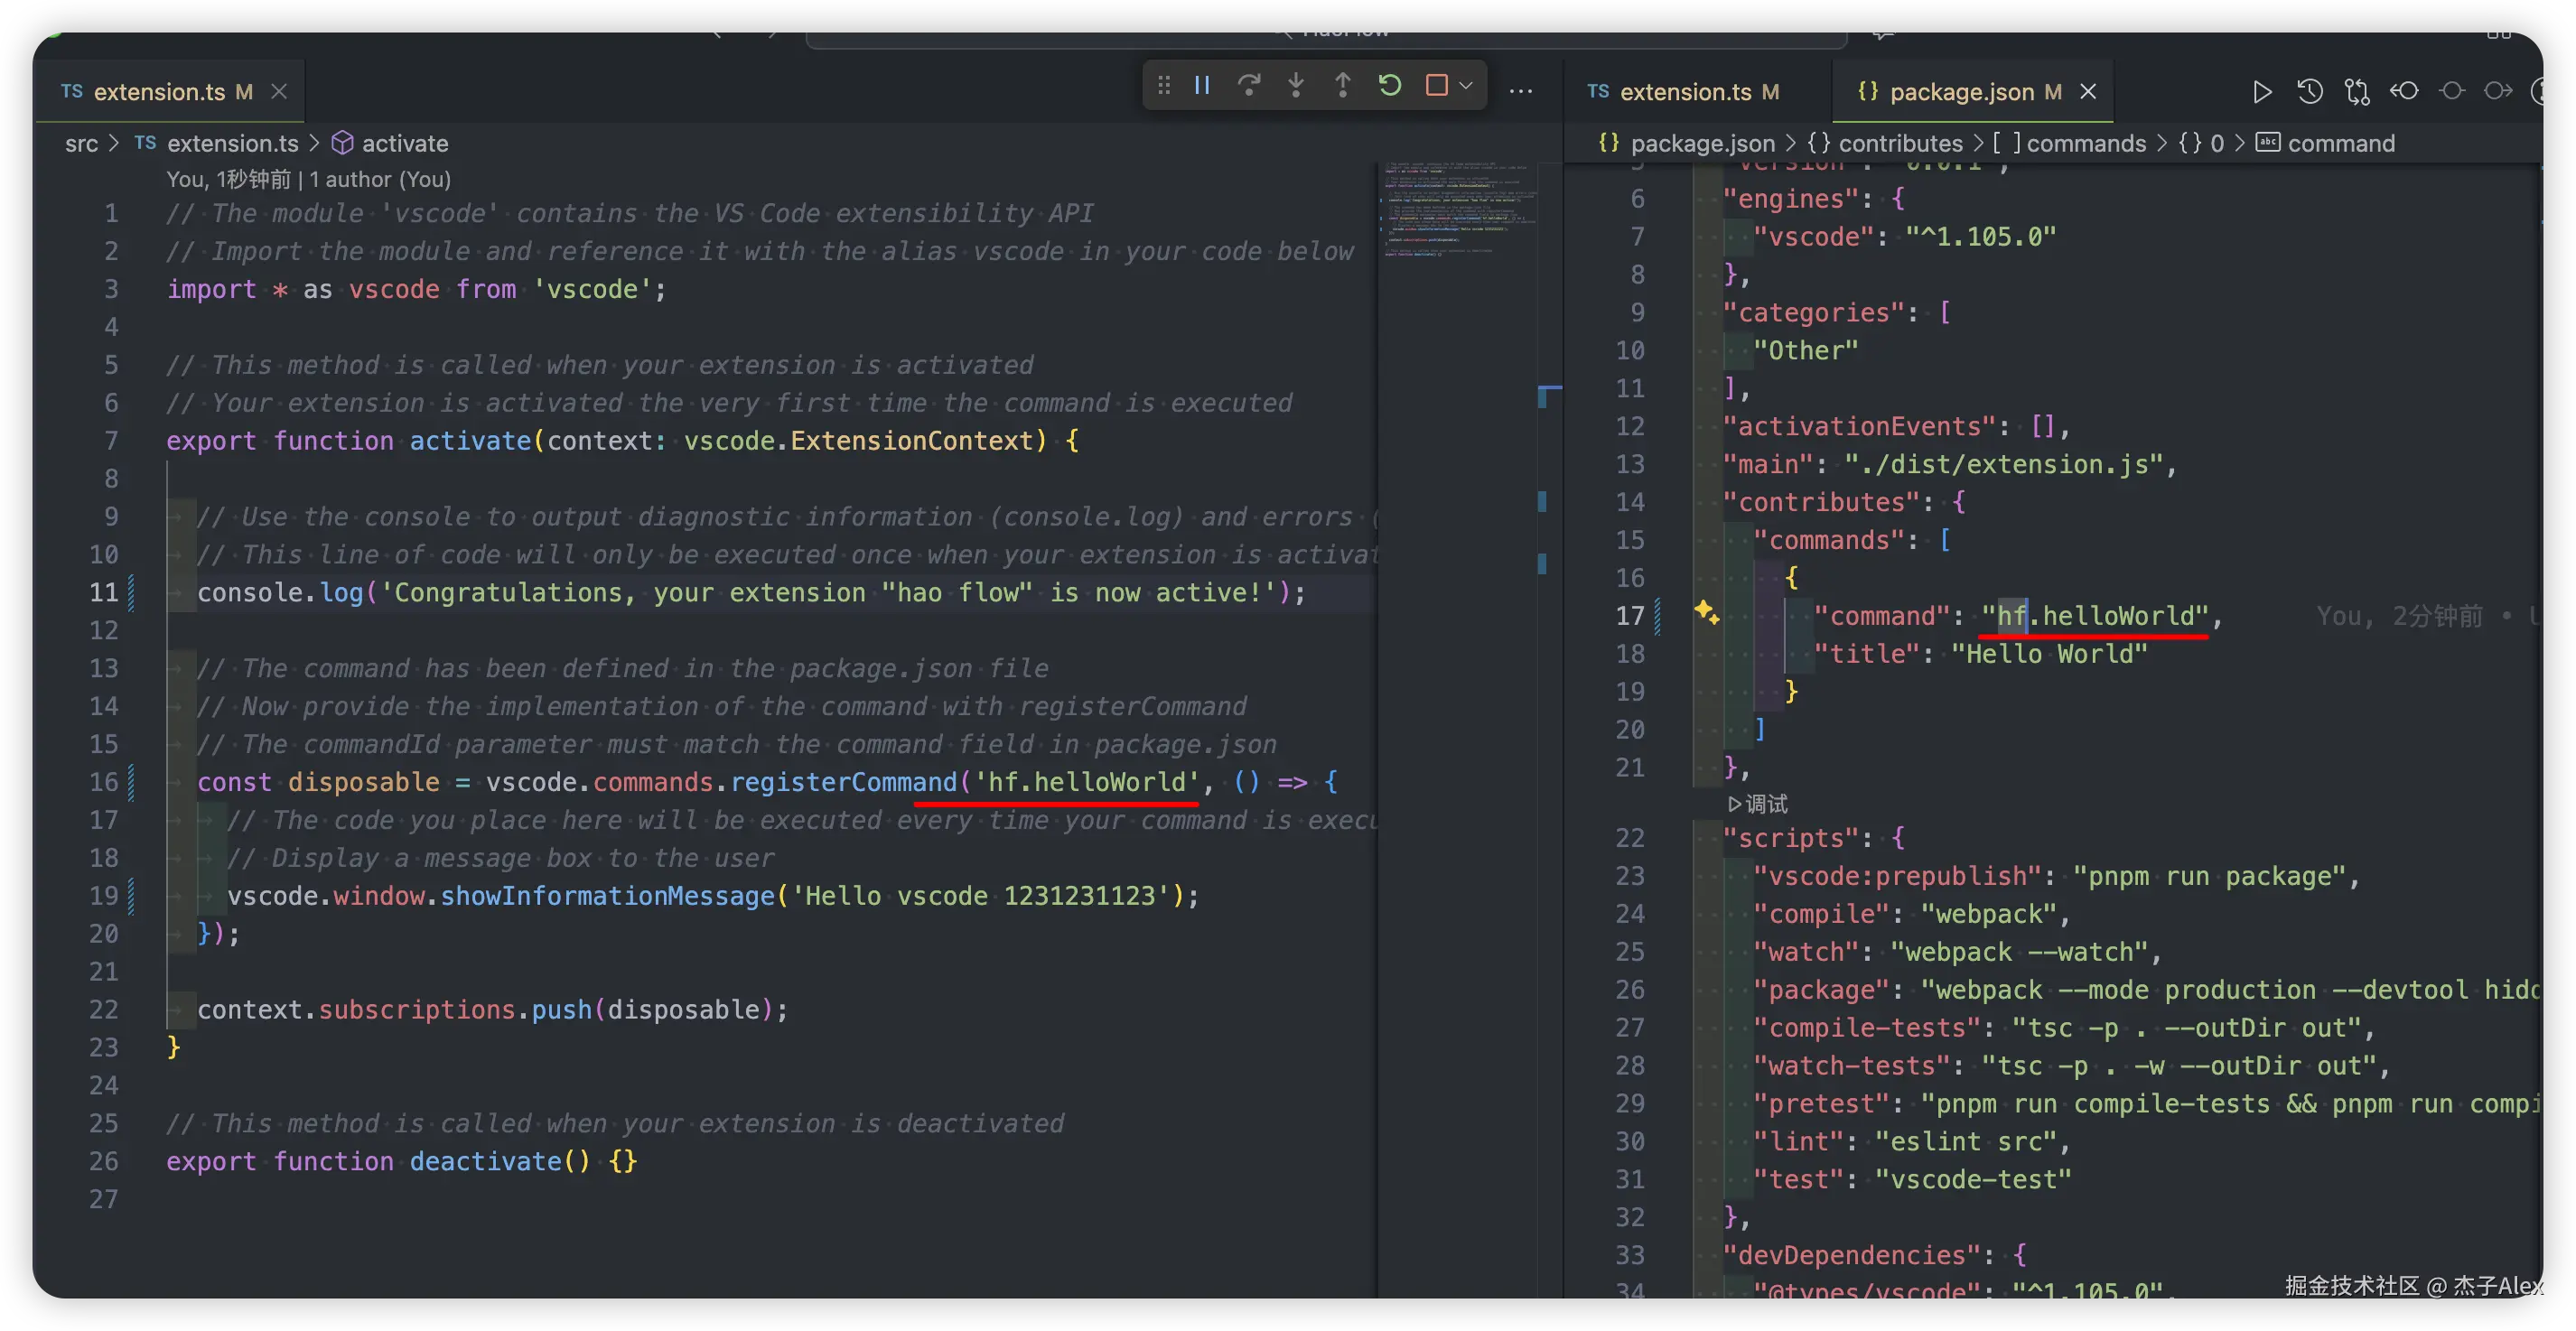The width and height of the screenshot is (2576, 1331).
Task: Switch to extension.ts tab in right editor group
Action: [1685, 92]
